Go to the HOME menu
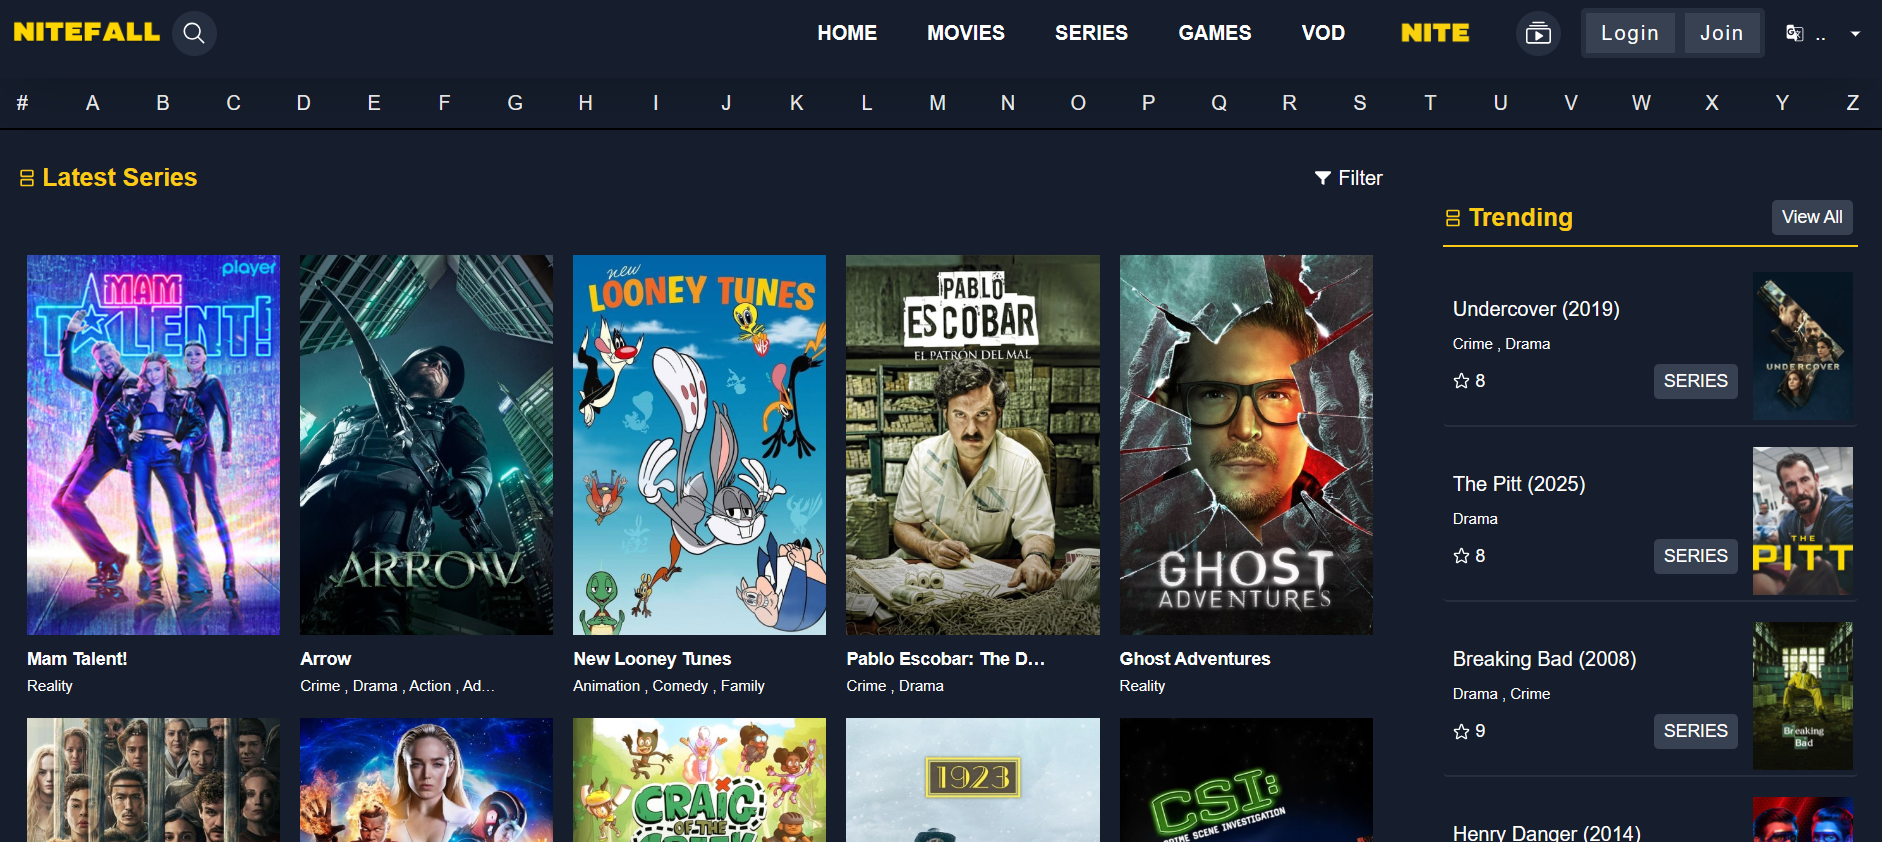 click(847, 33)
